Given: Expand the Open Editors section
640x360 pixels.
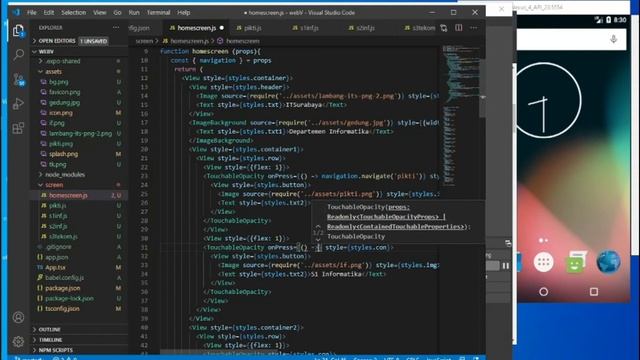Looking at the screenshot, I should tap(57, 41).
